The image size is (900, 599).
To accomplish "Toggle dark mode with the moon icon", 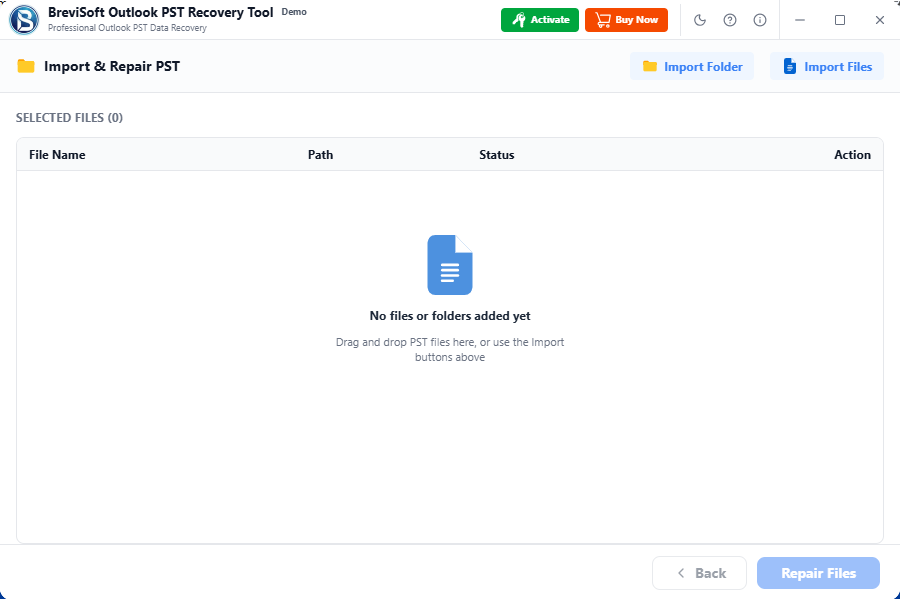I will point(700,20).
